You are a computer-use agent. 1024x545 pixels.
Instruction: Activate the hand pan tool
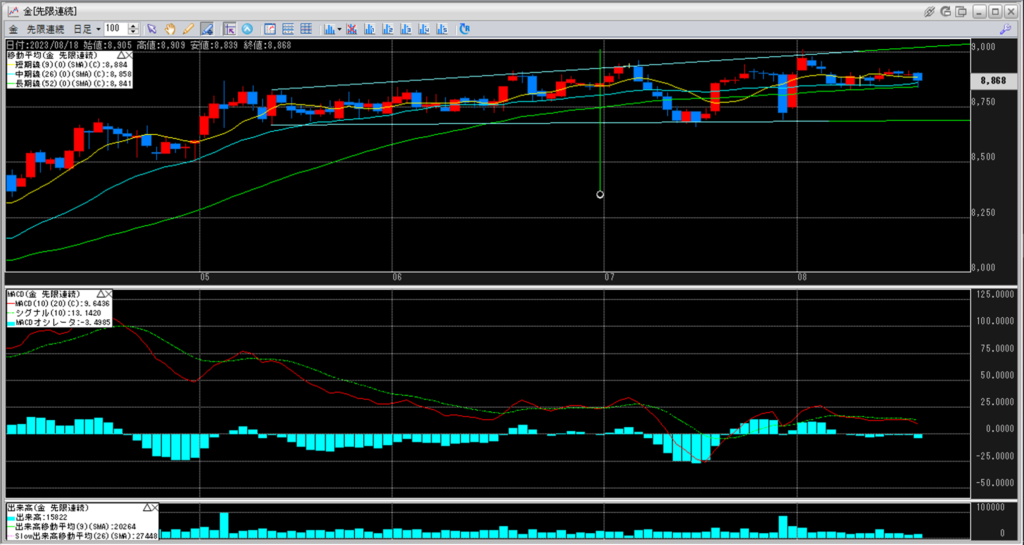pos(170,28)
